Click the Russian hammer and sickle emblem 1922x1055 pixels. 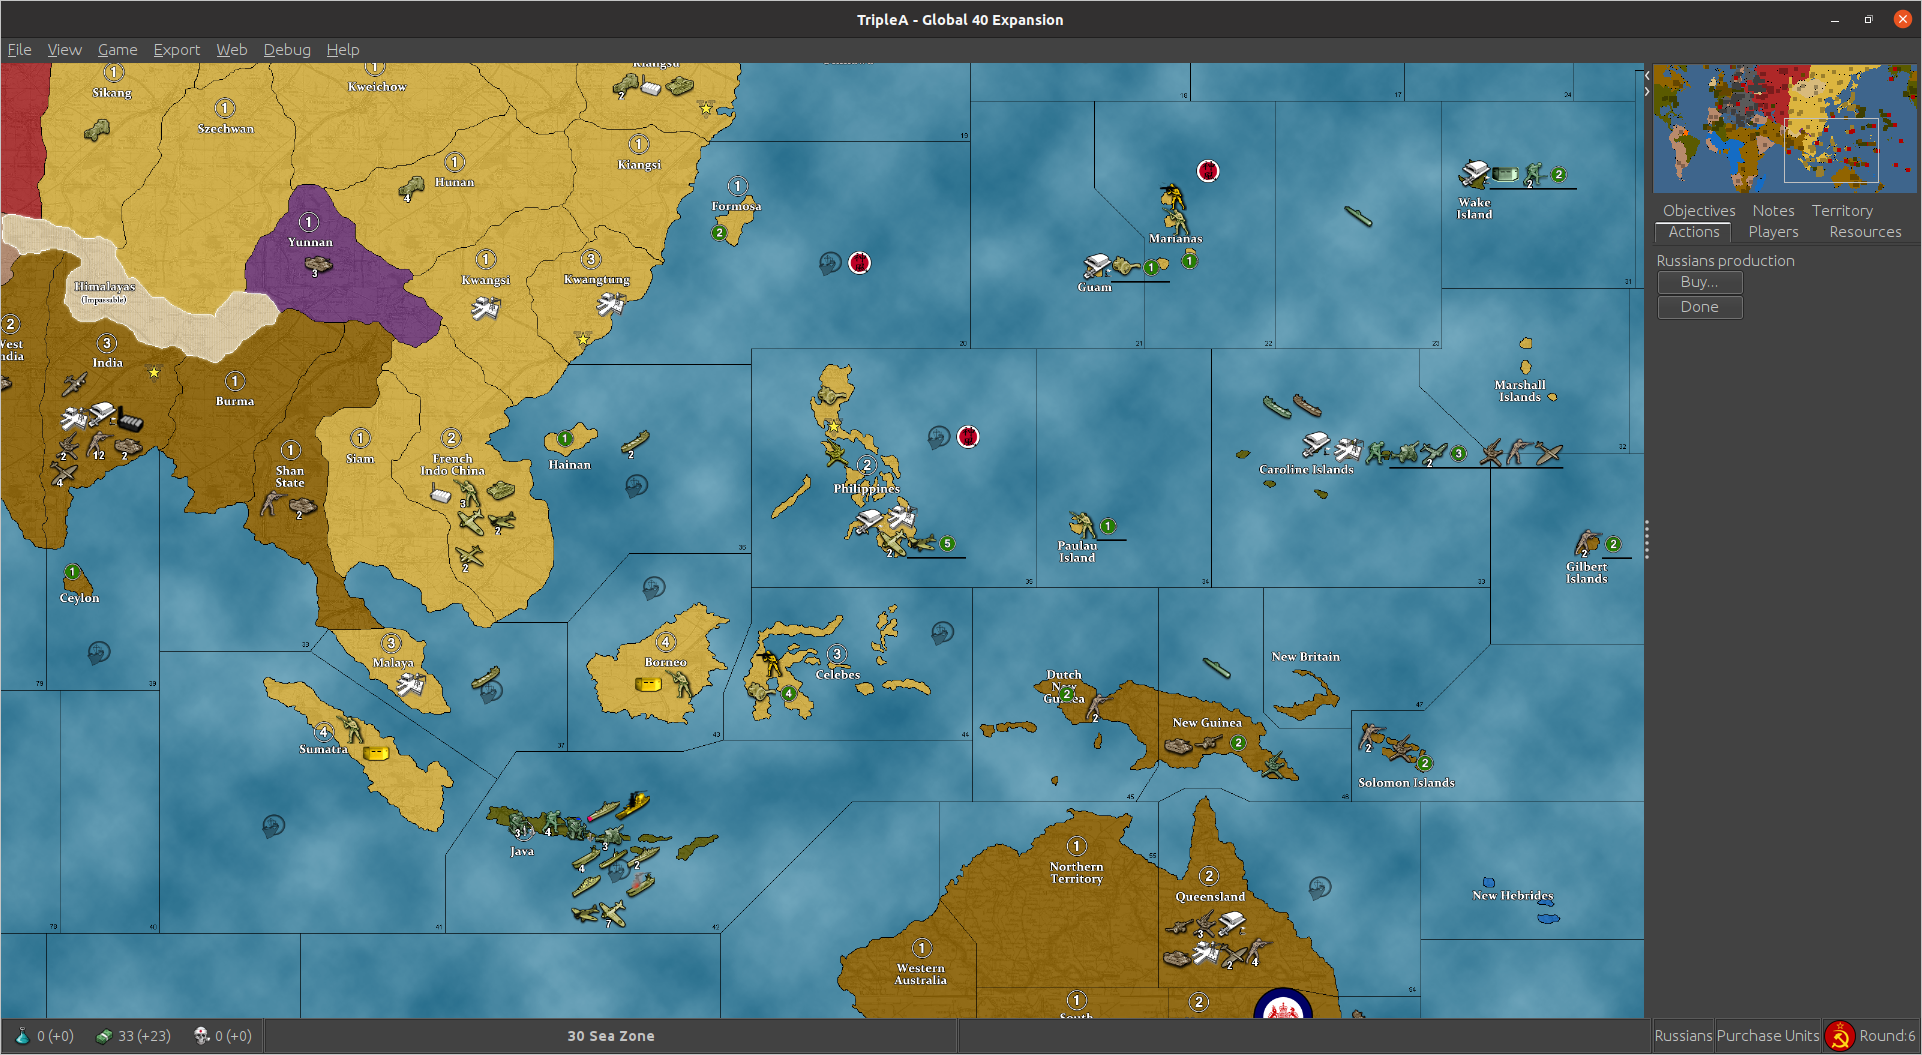[x=1839, y=1036]
